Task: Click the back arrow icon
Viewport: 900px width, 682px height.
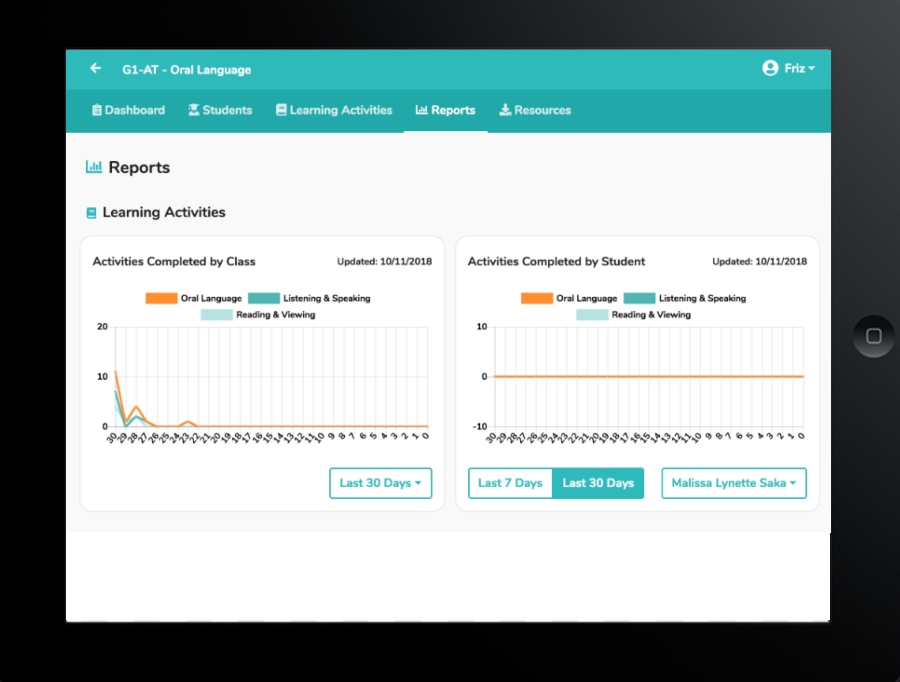Action: click(96, 69)
